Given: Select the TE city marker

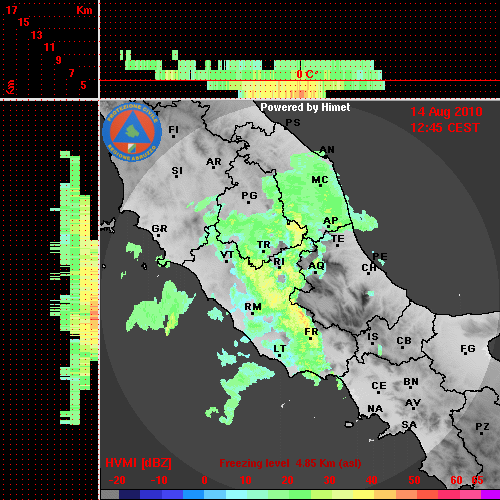Looking at the screenshot, I should 337,245.
